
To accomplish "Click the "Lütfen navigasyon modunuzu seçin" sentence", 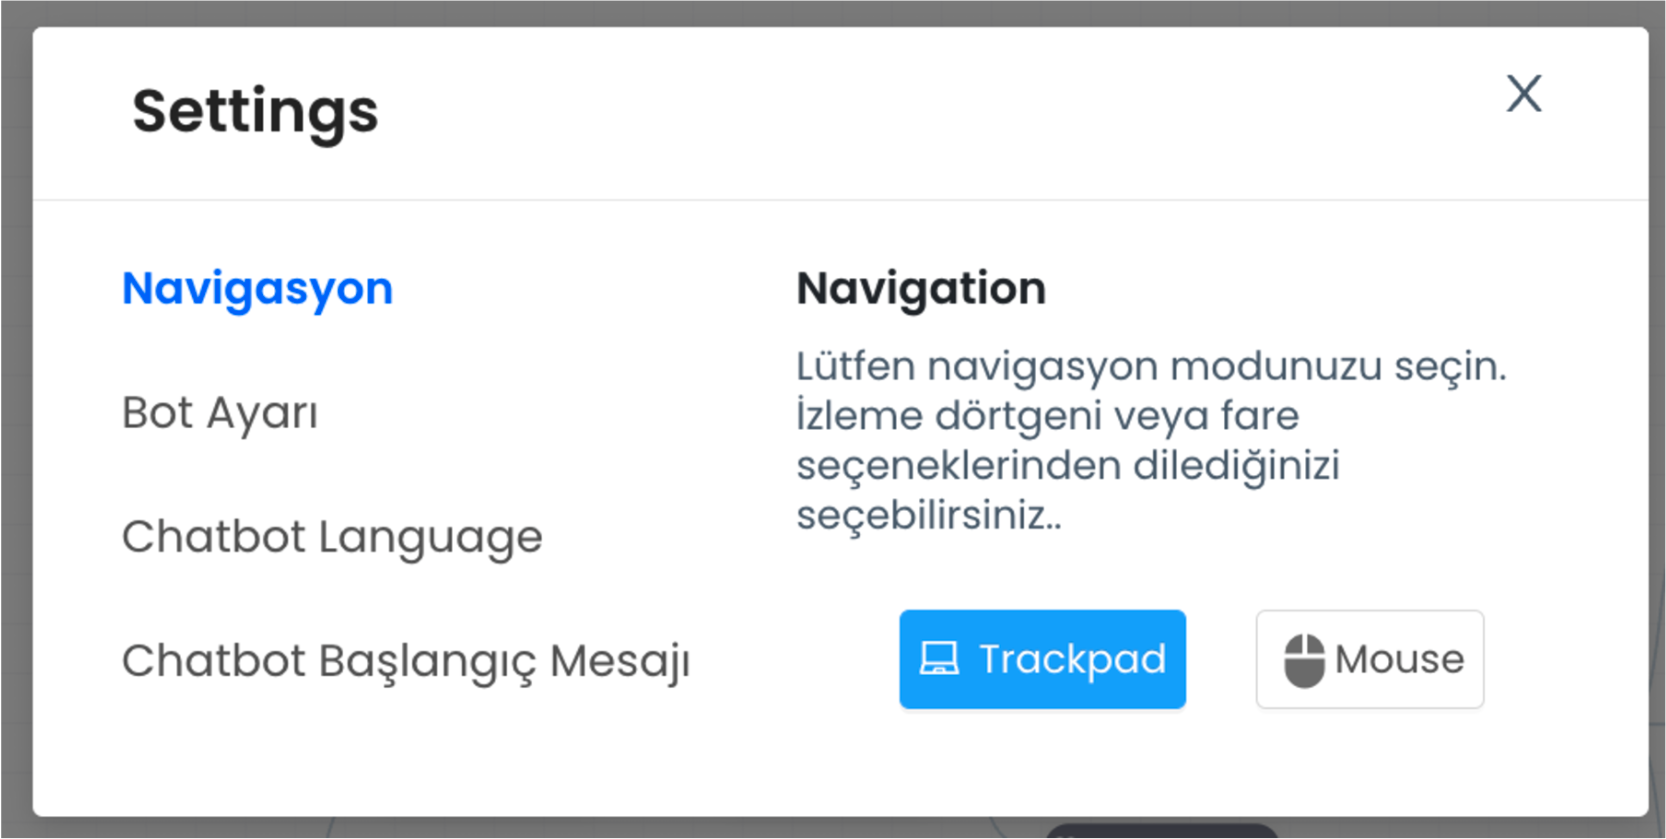I will point(1151,367).
